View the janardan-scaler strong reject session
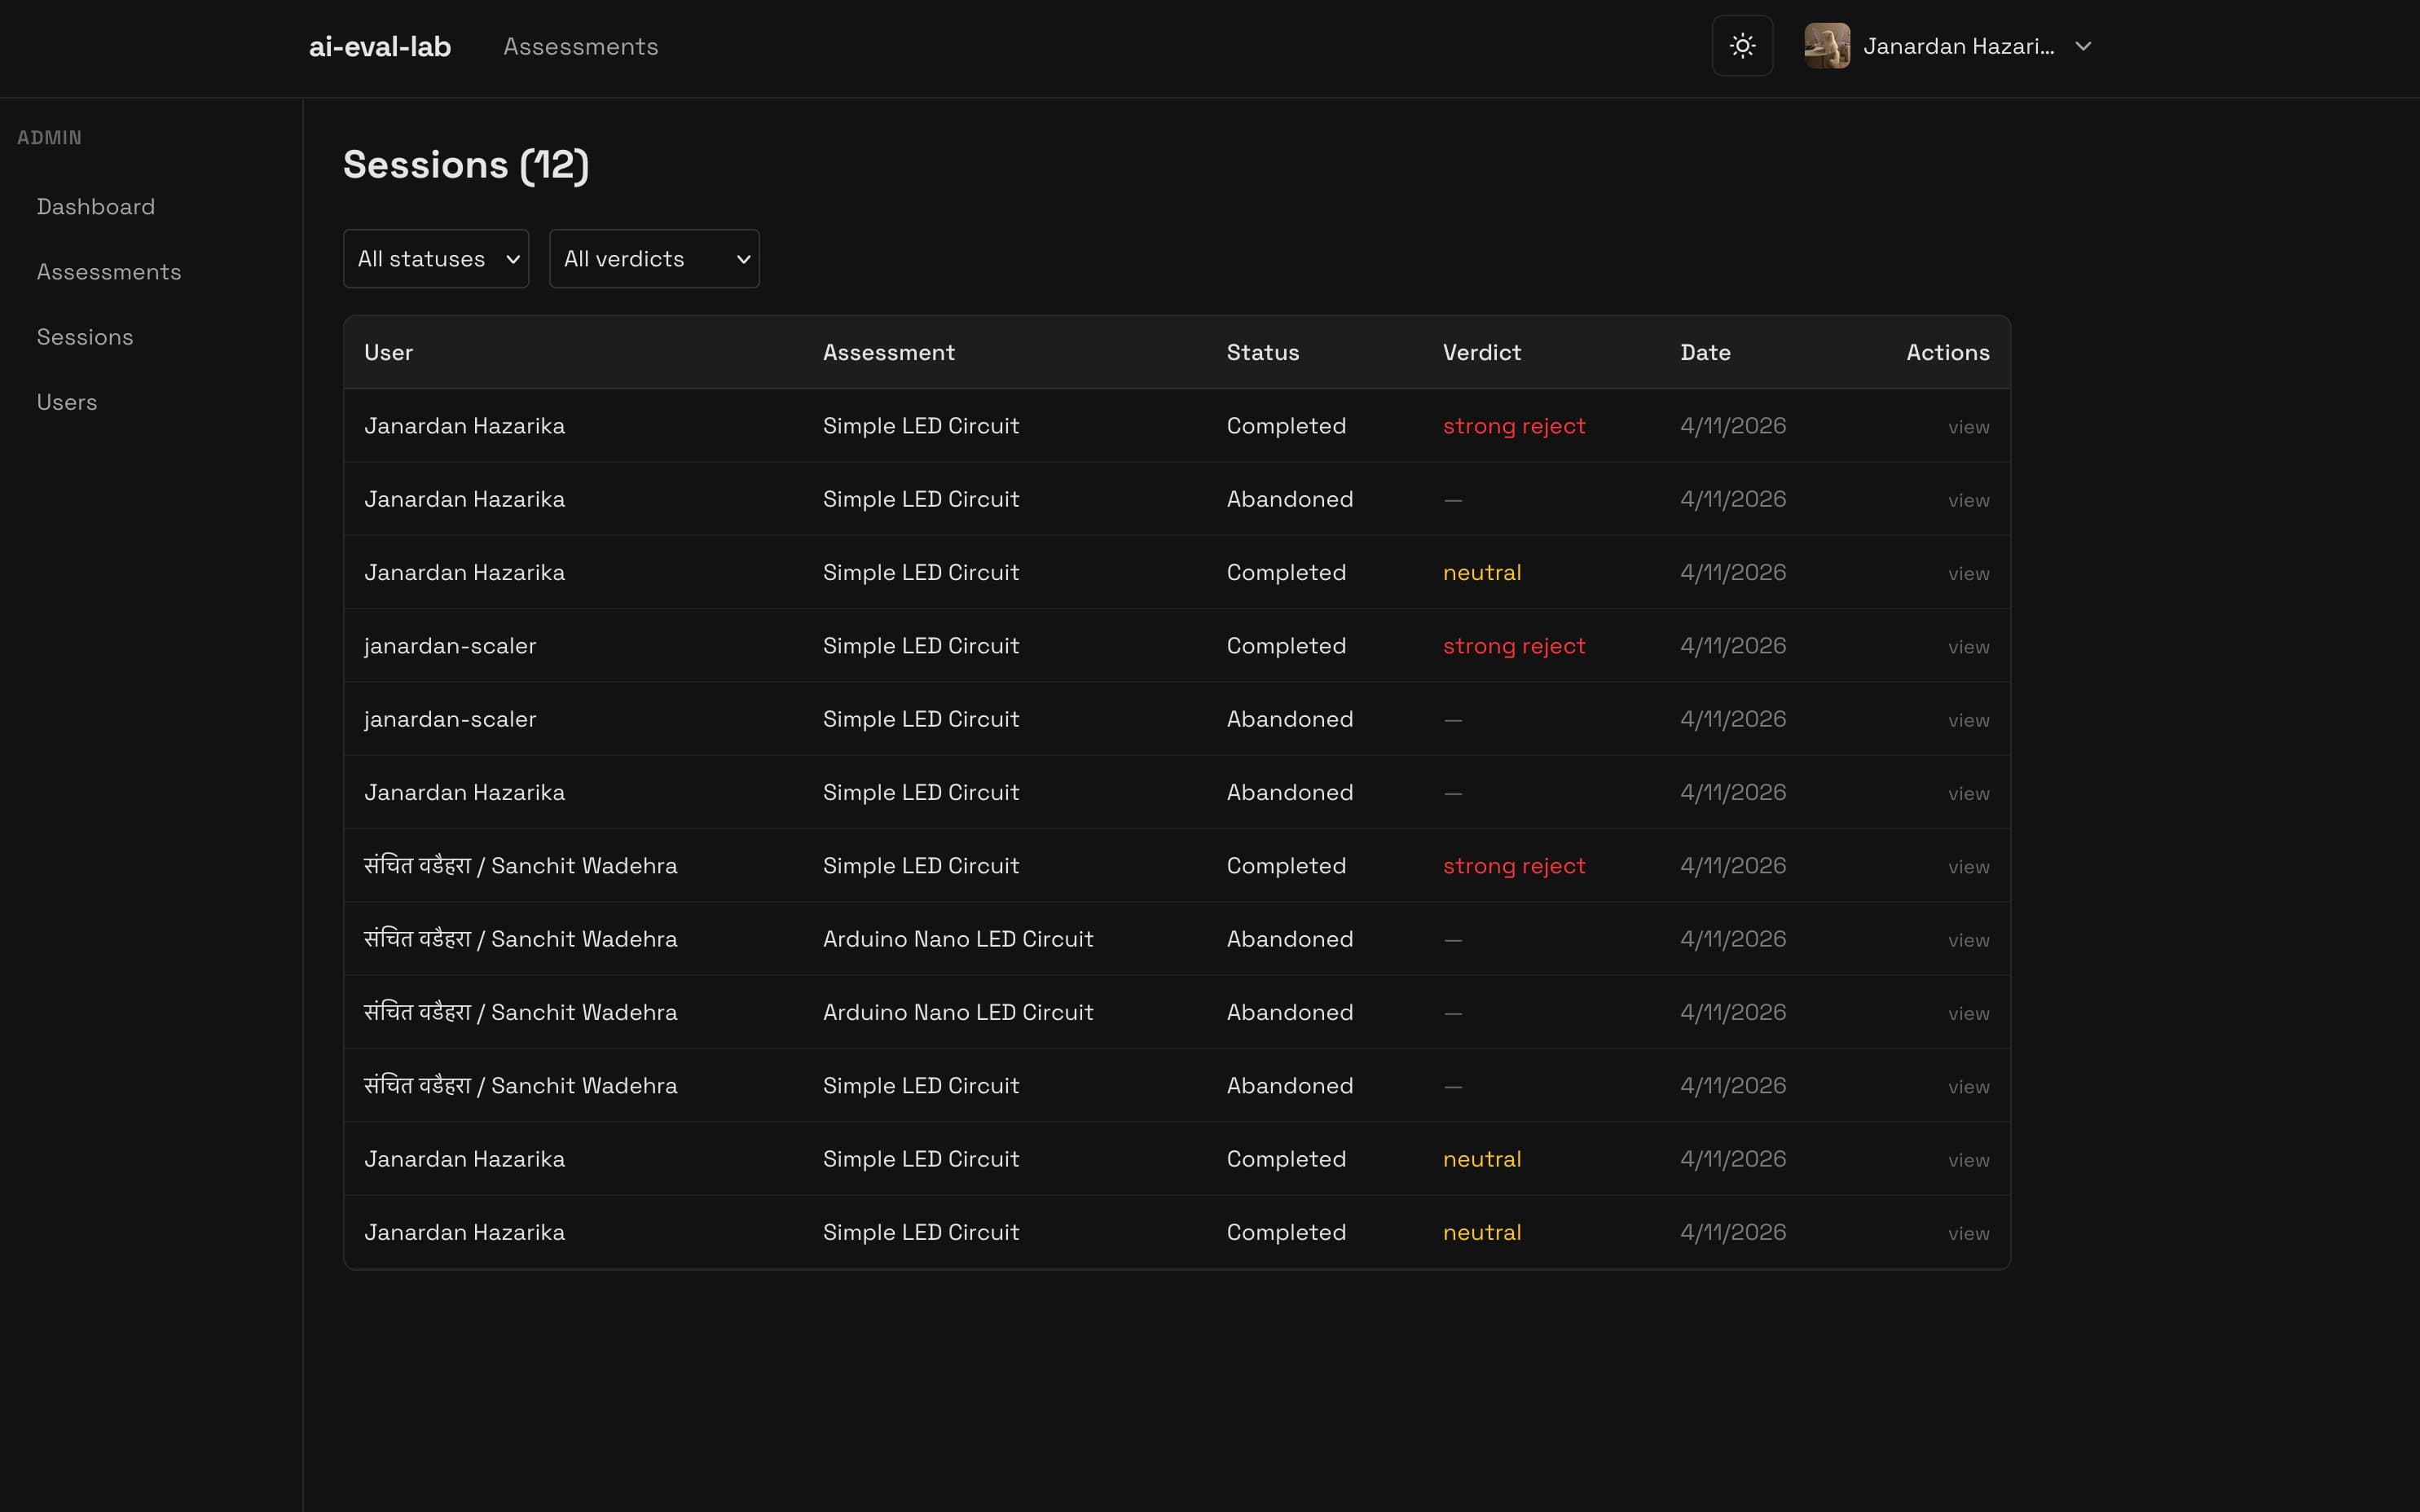The height and width of the screenshot is (1512, 2420). (1968, 647)
